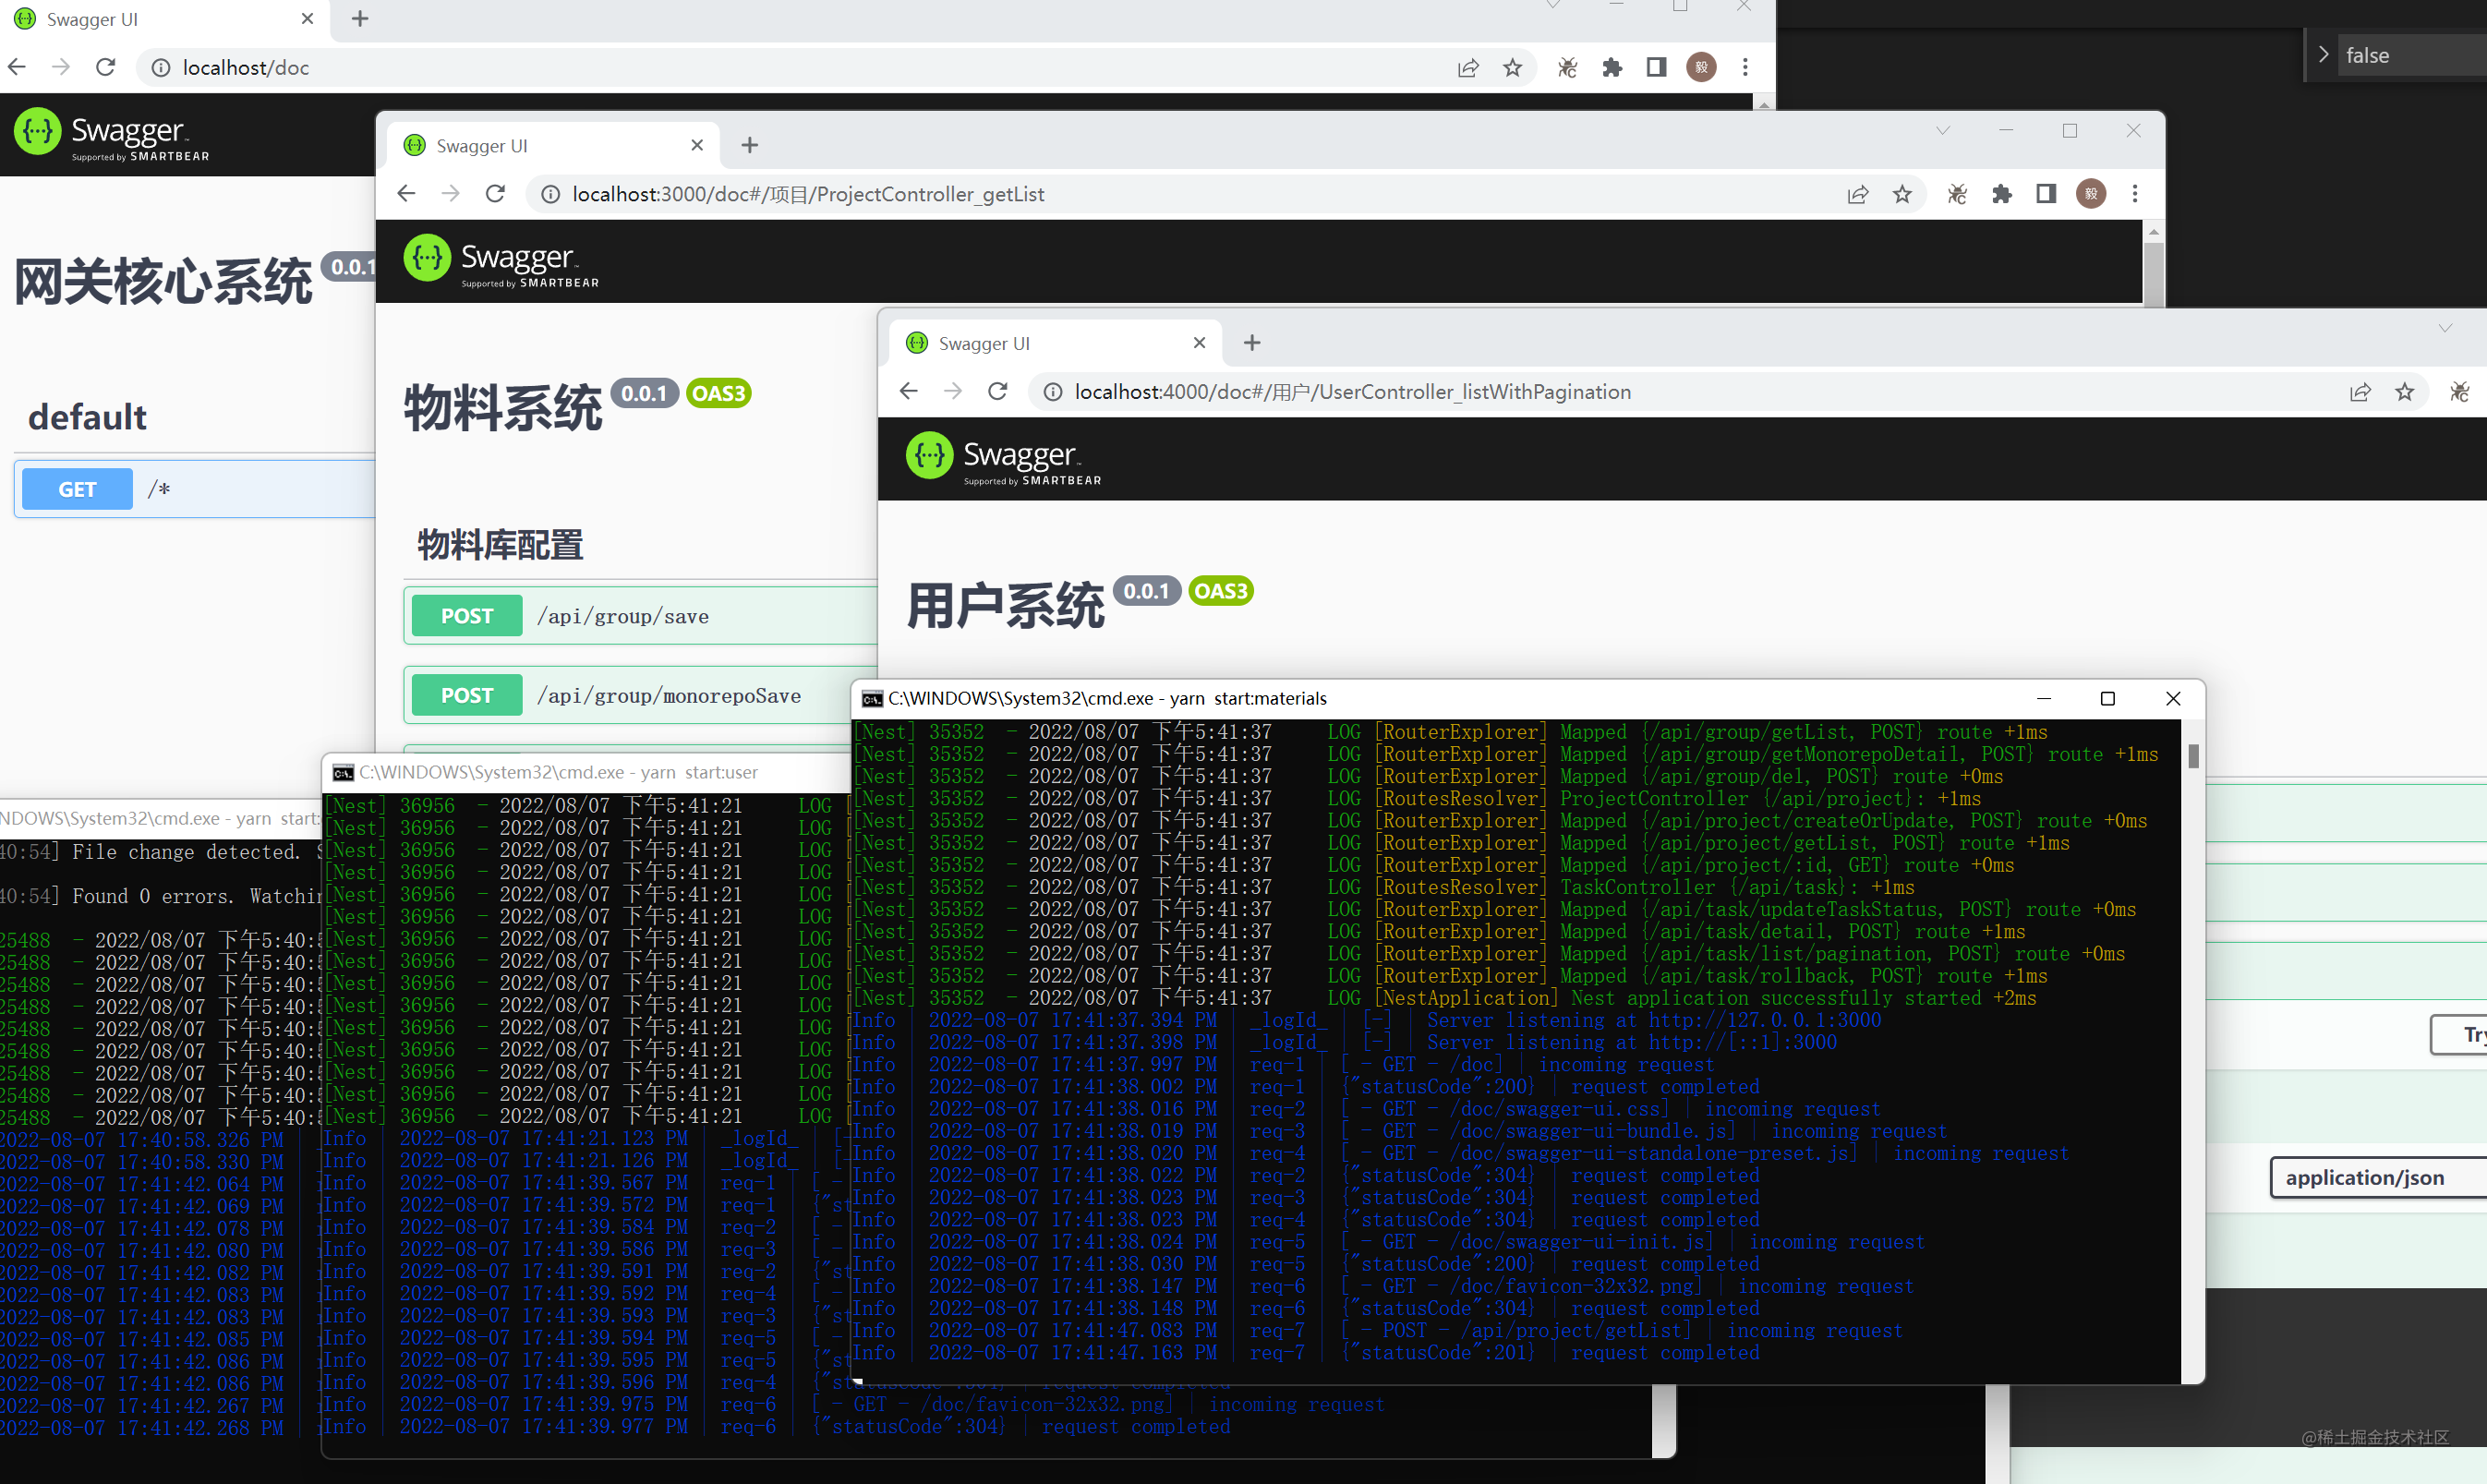The image size is (2487, 1484).
Task: Open Chrome menu three dots in localhost:3000 window
Action: [x=2135, y=193]
